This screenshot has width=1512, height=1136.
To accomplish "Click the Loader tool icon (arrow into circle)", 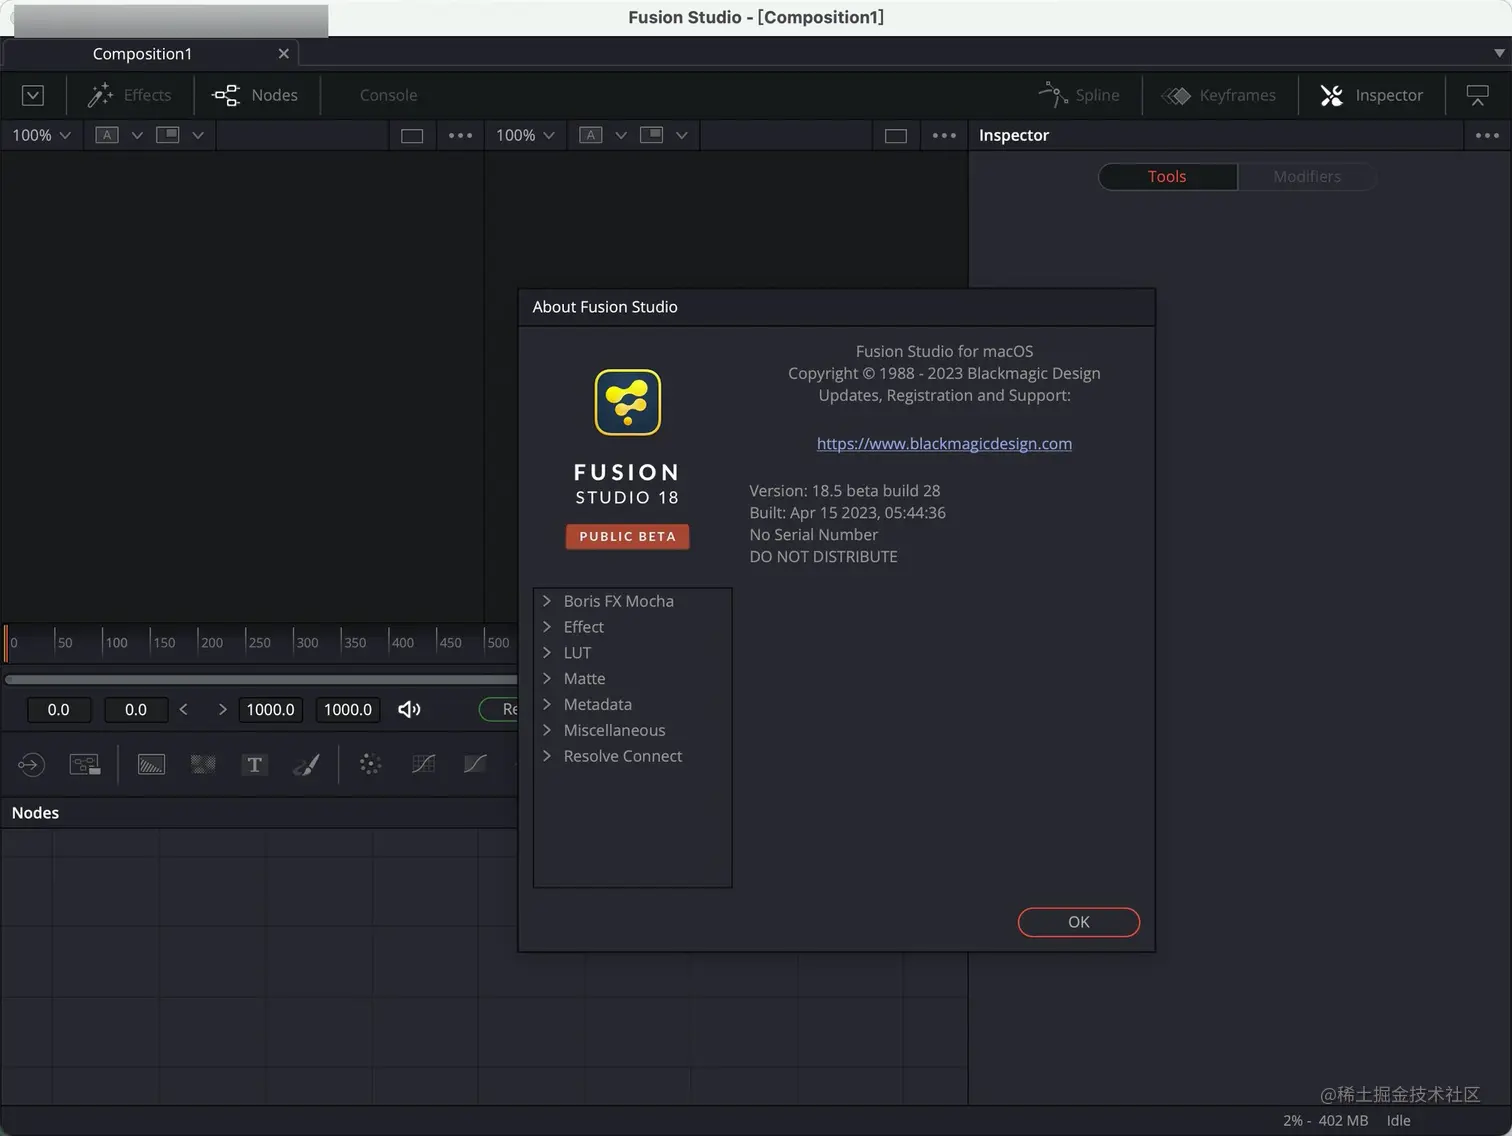I will click(31, 765).
